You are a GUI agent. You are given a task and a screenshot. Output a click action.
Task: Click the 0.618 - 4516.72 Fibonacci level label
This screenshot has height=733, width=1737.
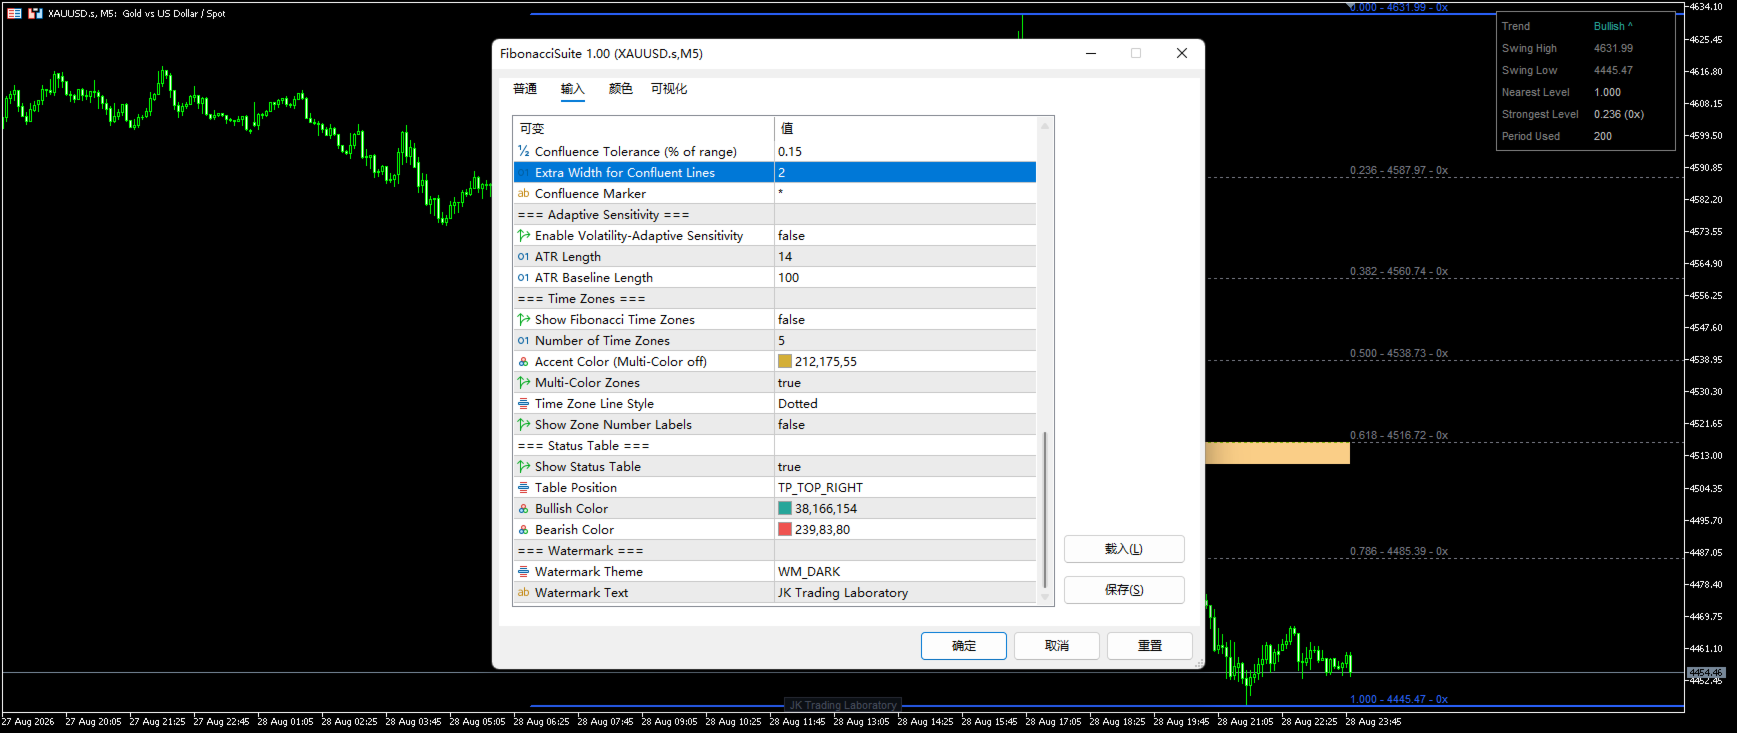(1399, 435)
